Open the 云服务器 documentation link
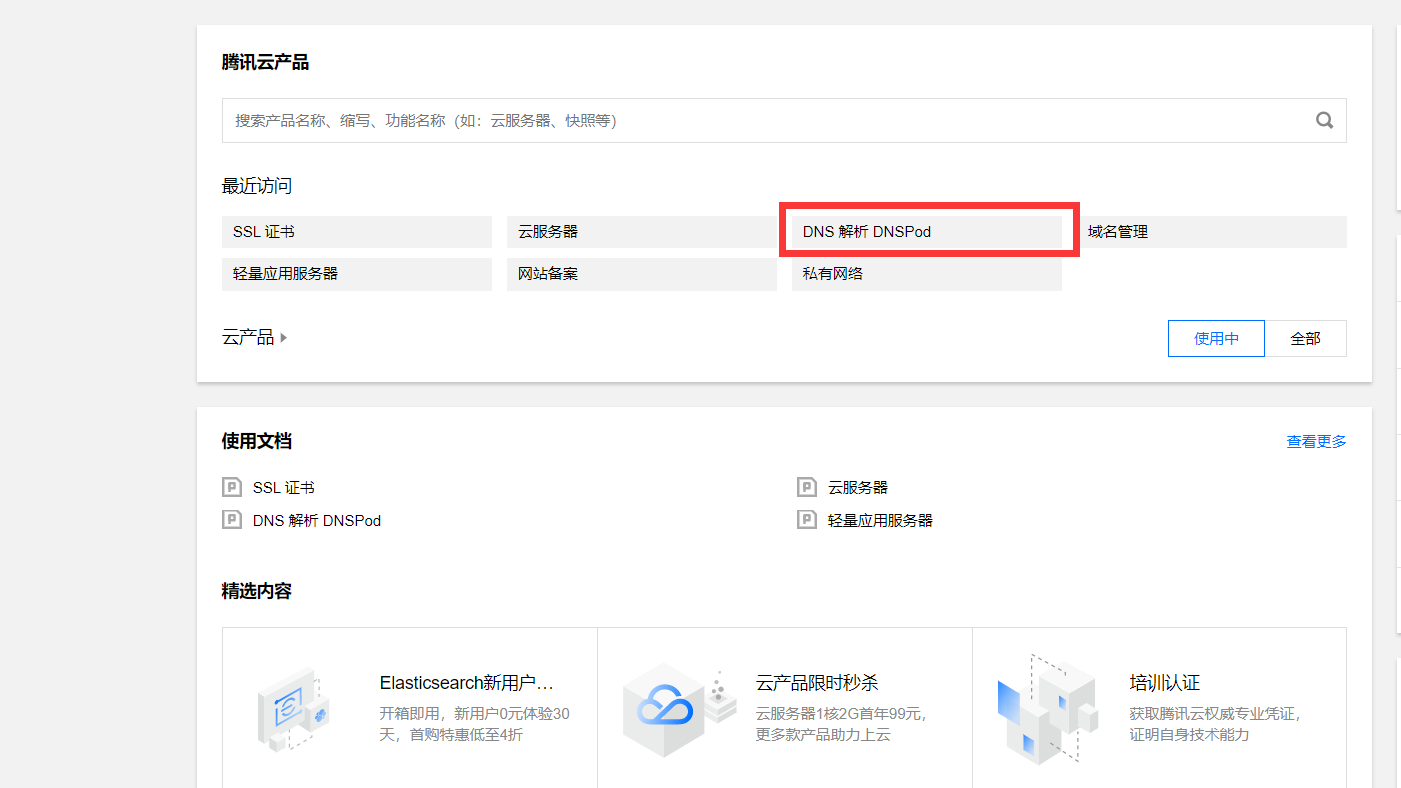The image size is (1401, 788). coord(858,487)
